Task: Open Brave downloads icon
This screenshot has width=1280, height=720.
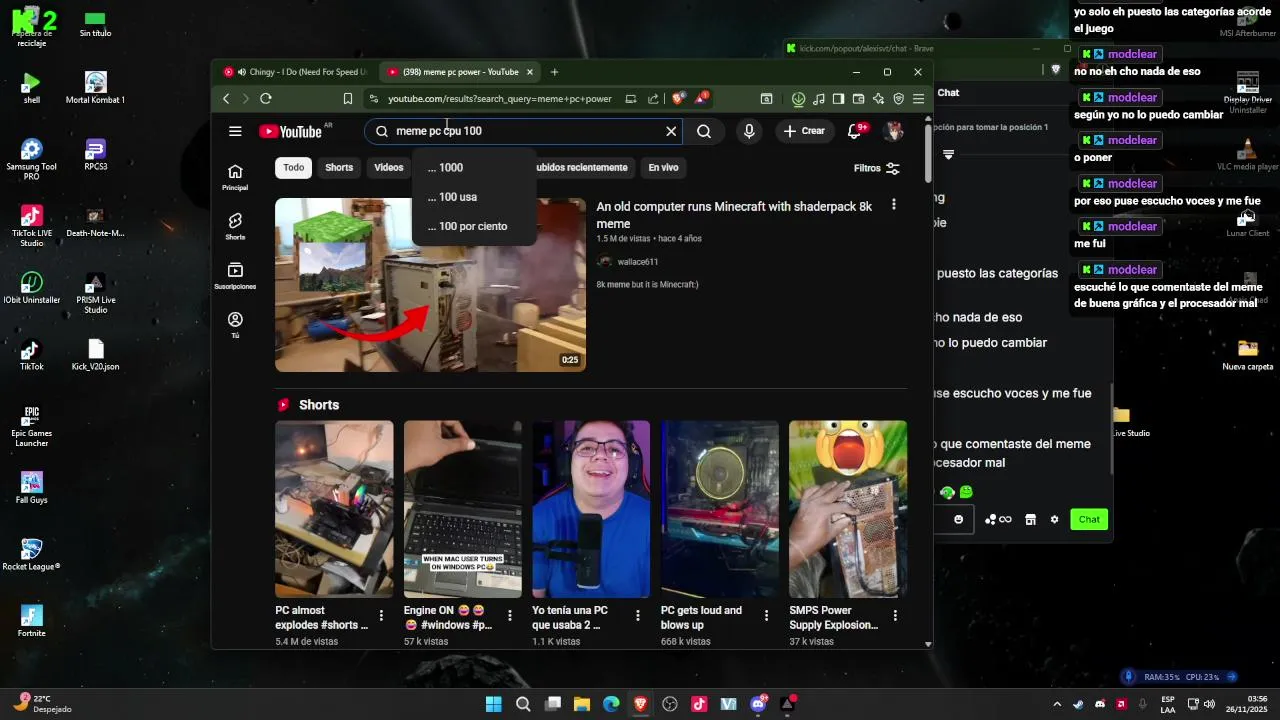Action: point(798,99)
